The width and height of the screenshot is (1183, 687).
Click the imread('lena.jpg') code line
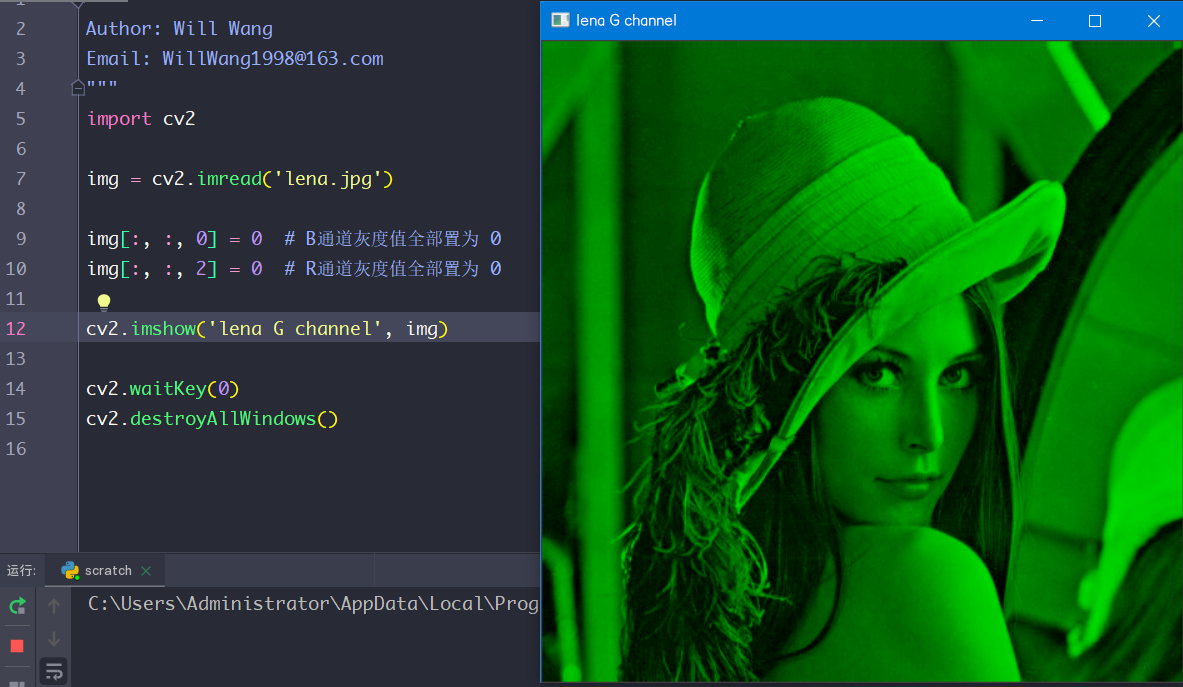click(x=240, y=179)
